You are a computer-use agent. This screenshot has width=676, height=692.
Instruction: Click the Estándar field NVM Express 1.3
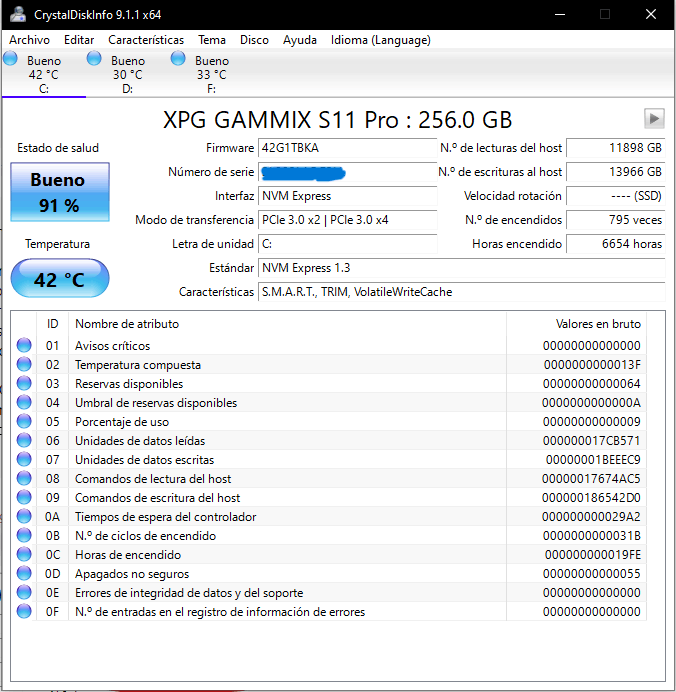pos(461,268)
